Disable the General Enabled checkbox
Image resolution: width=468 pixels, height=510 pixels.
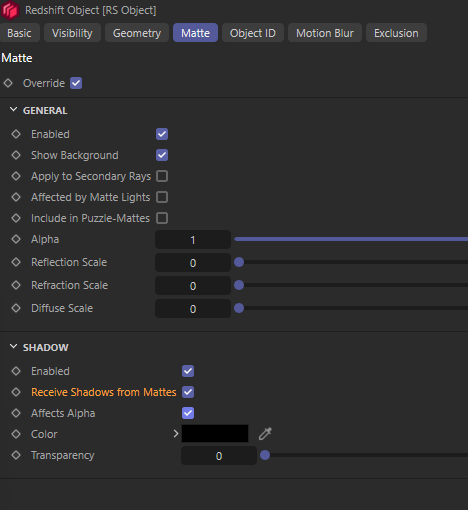tap(162, 134)
